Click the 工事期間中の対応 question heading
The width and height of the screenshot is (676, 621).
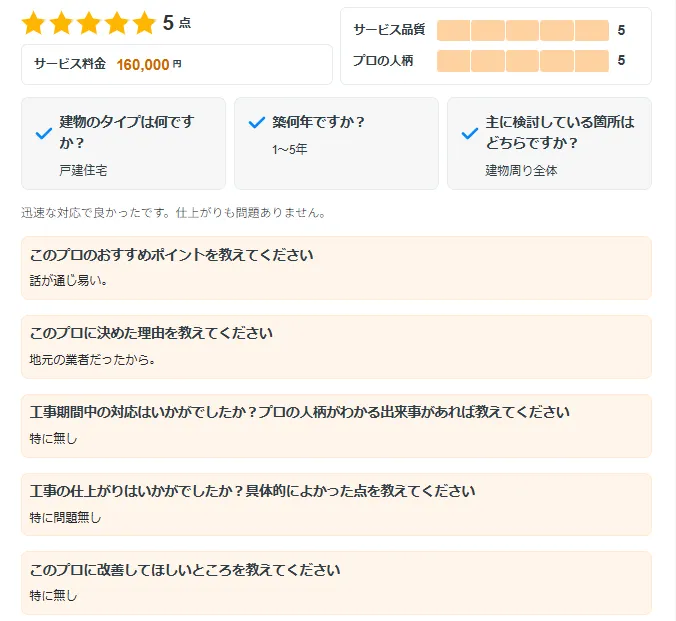300,412
